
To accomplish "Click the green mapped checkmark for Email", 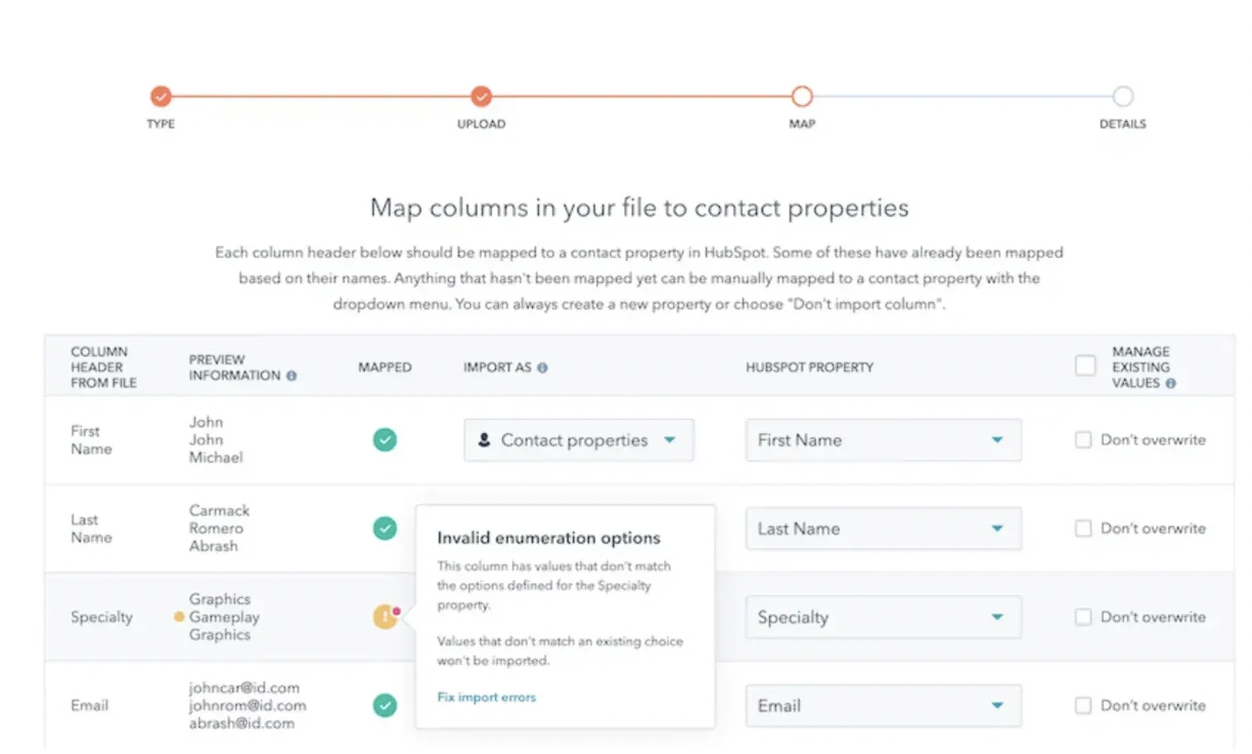I will click(x=385, y=705).
